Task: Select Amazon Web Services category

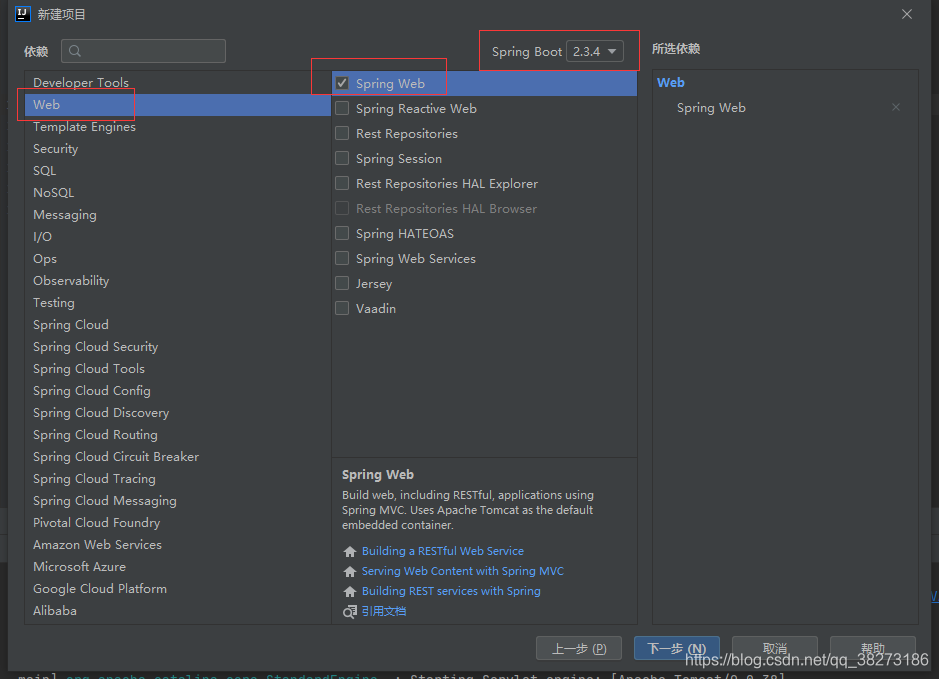Action: point(177,545)
